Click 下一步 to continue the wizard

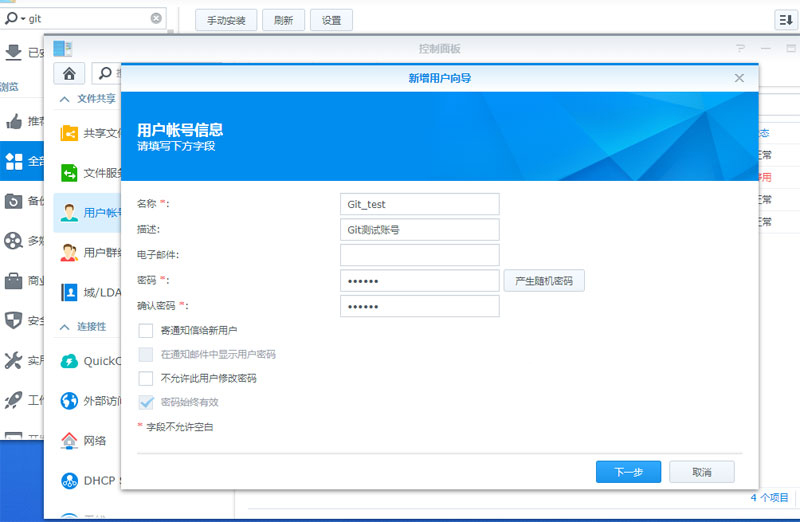(x=628, y=472)
